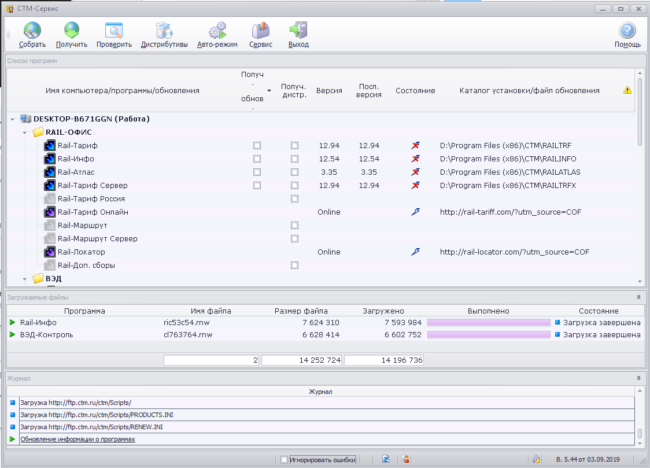
Task: Tick the update checkbox for Rail-Тариф
Action: pyautogui.click(x=257, y=146)
